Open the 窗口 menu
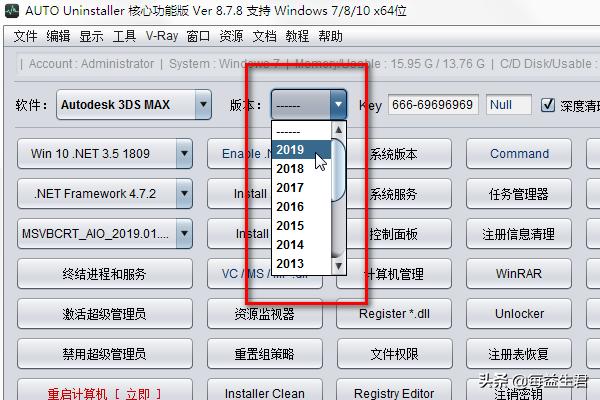 click(x=198, y=36)
